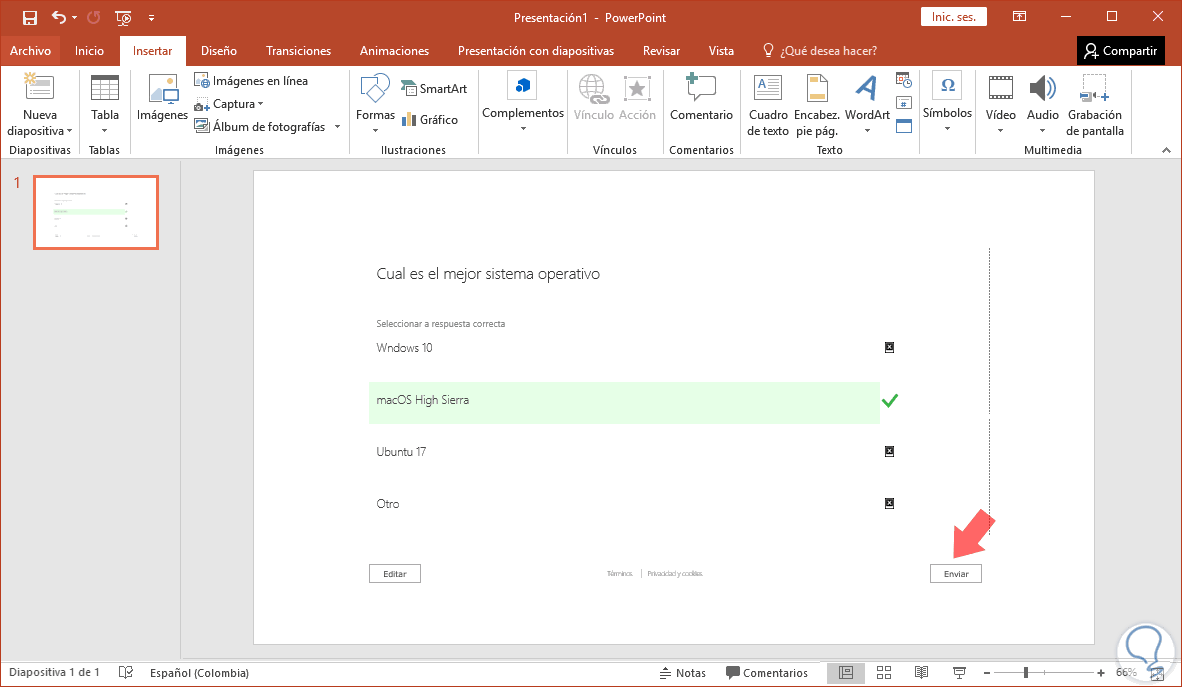This screenshot has width=1182, height=687.
Task: Click the Editar button on slide
Action: (x=395, y=574)
